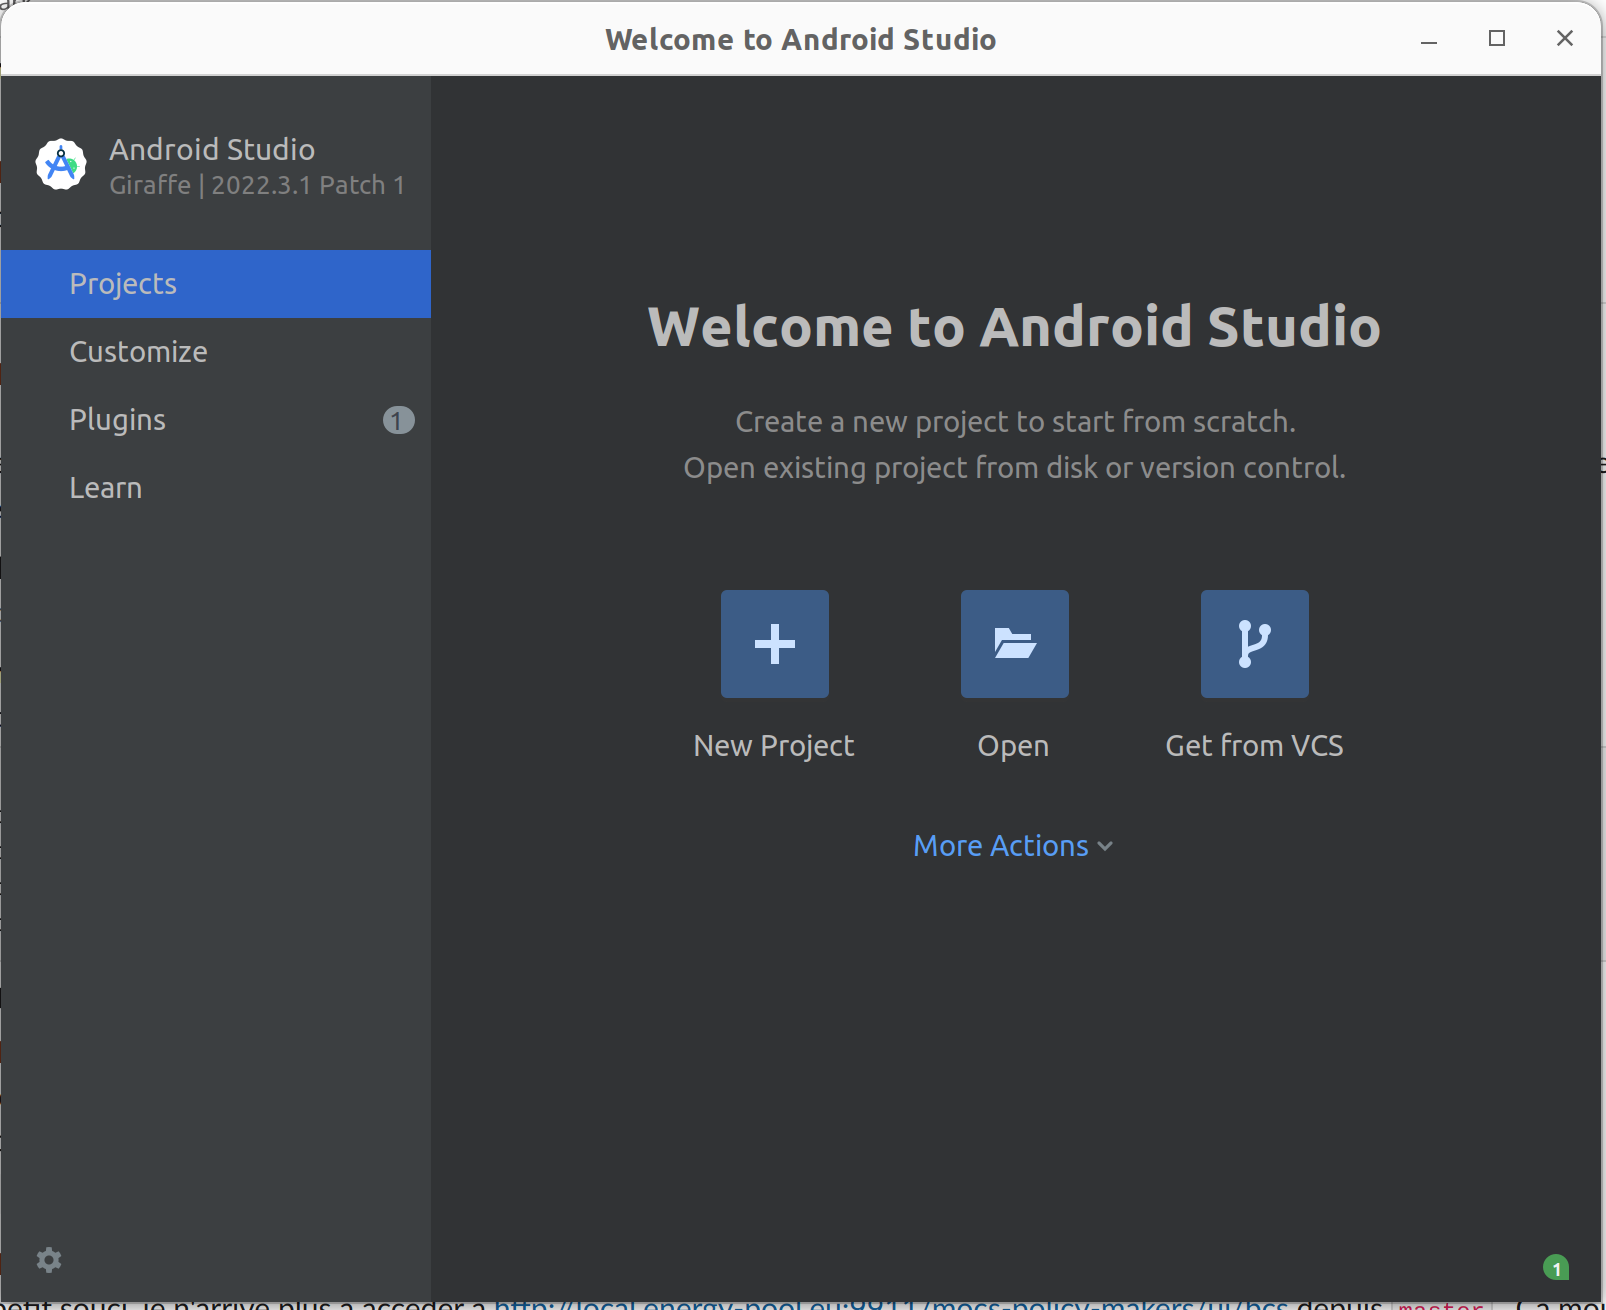Close the Welcome to Android Studio window
This screenshot has width=1606, height=1310.
1565,39
